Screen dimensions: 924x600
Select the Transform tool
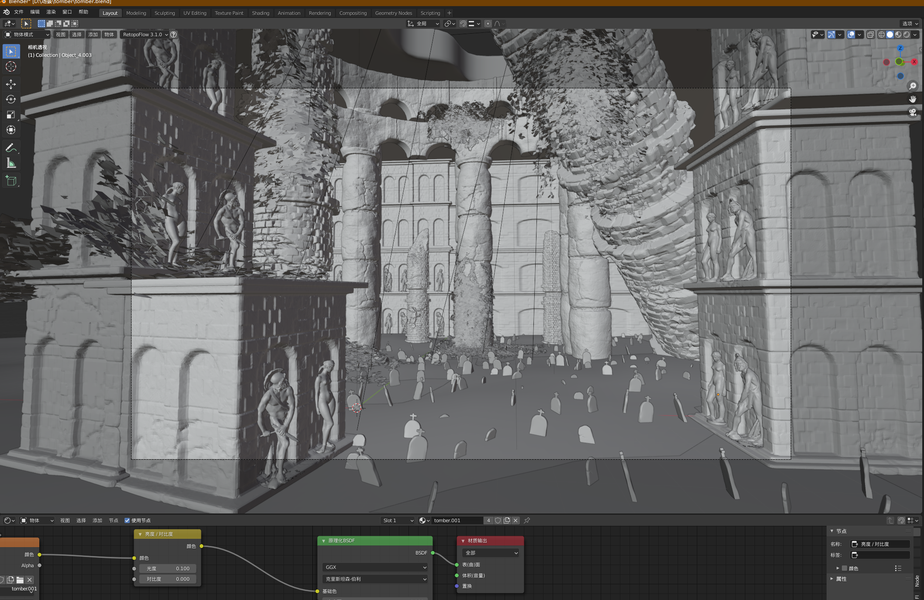click(11, 130)
